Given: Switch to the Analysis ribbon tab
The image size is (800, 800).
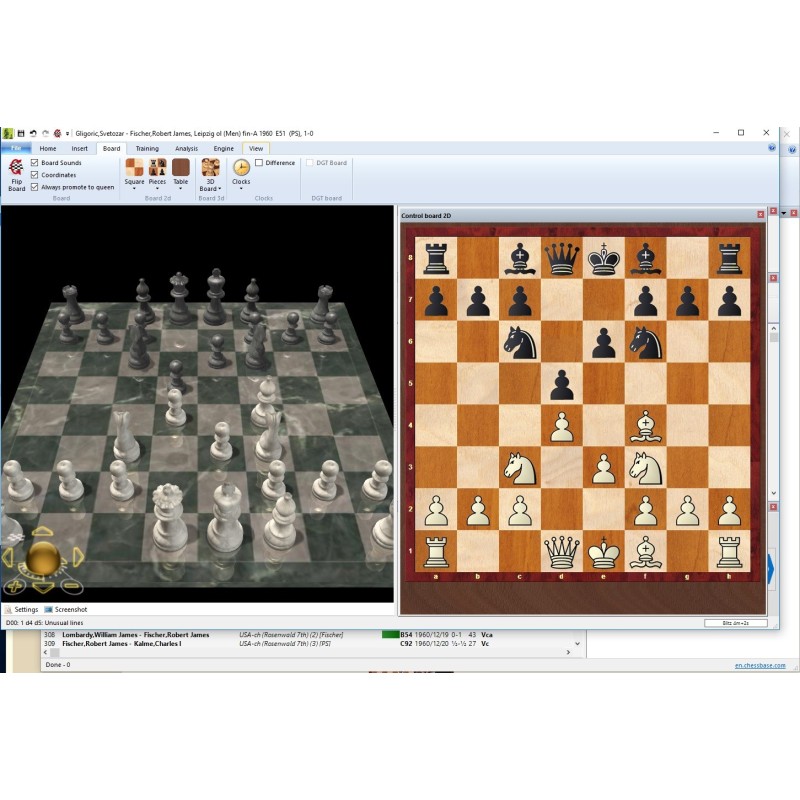Looking at the screenshot, I should point(186,149).
